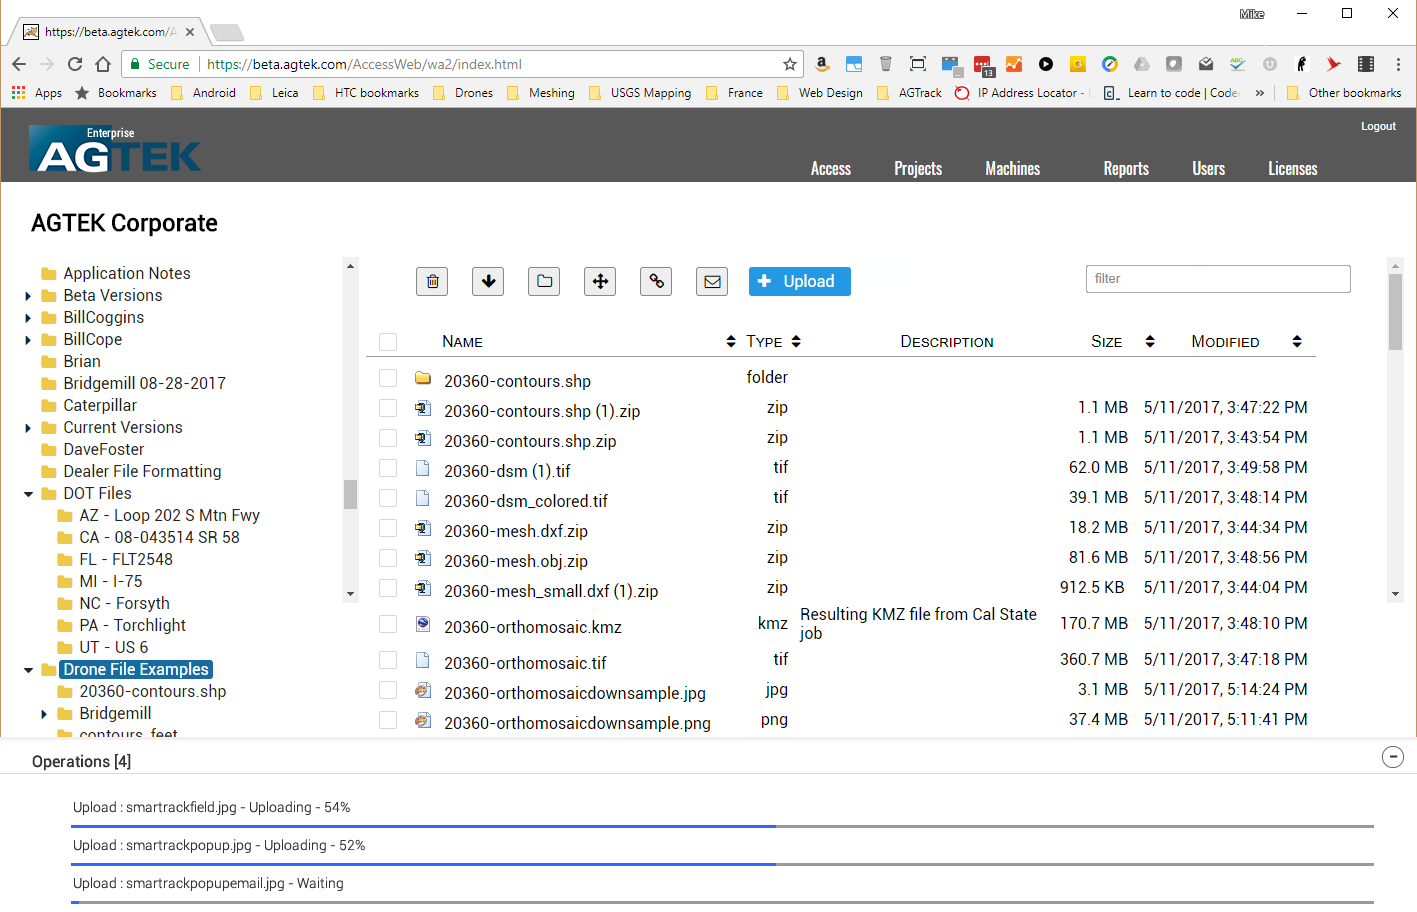The image size is (1417, 912).
Task: Bookmark this page with the star icon
Action: pos(790,64)
